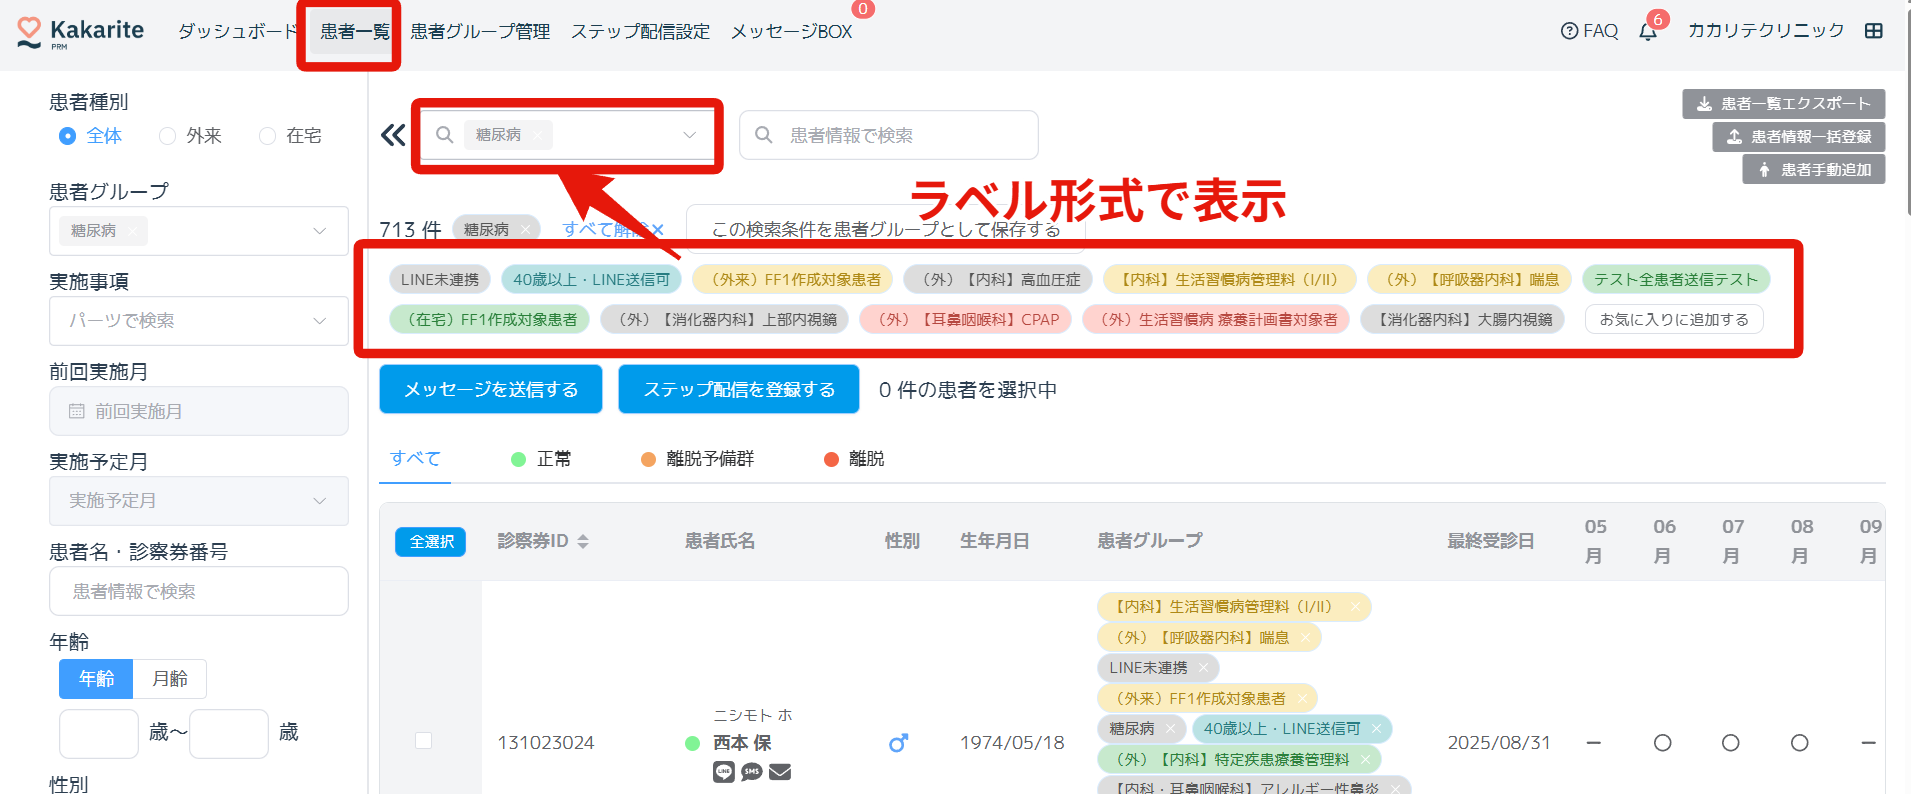Open the 実施予定月 dropdown

point(198,501)
